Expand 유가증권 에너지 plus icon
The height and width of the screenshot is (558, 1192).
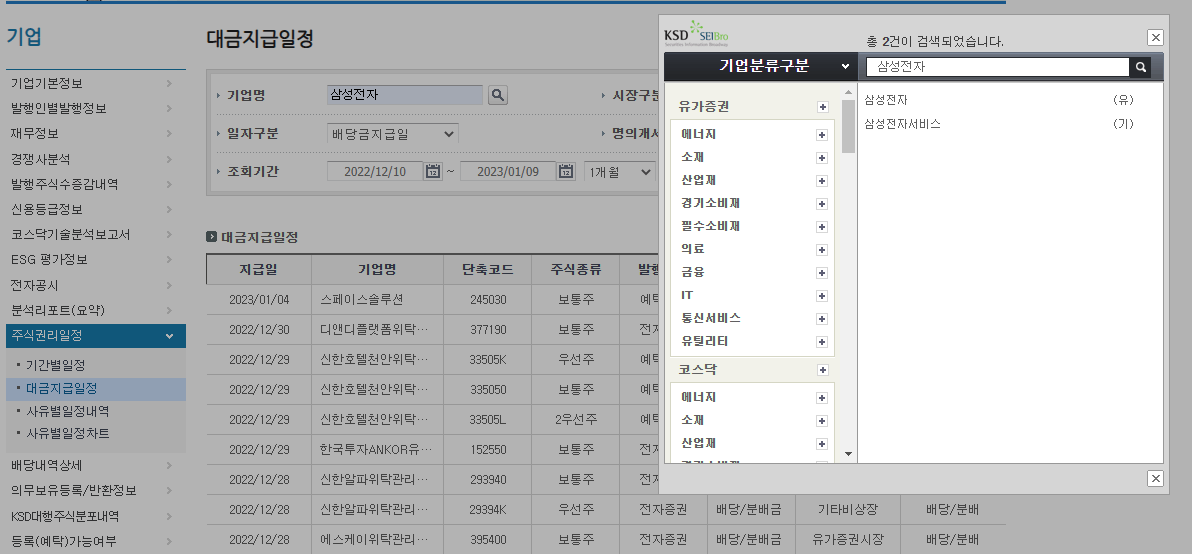(822, 135)
